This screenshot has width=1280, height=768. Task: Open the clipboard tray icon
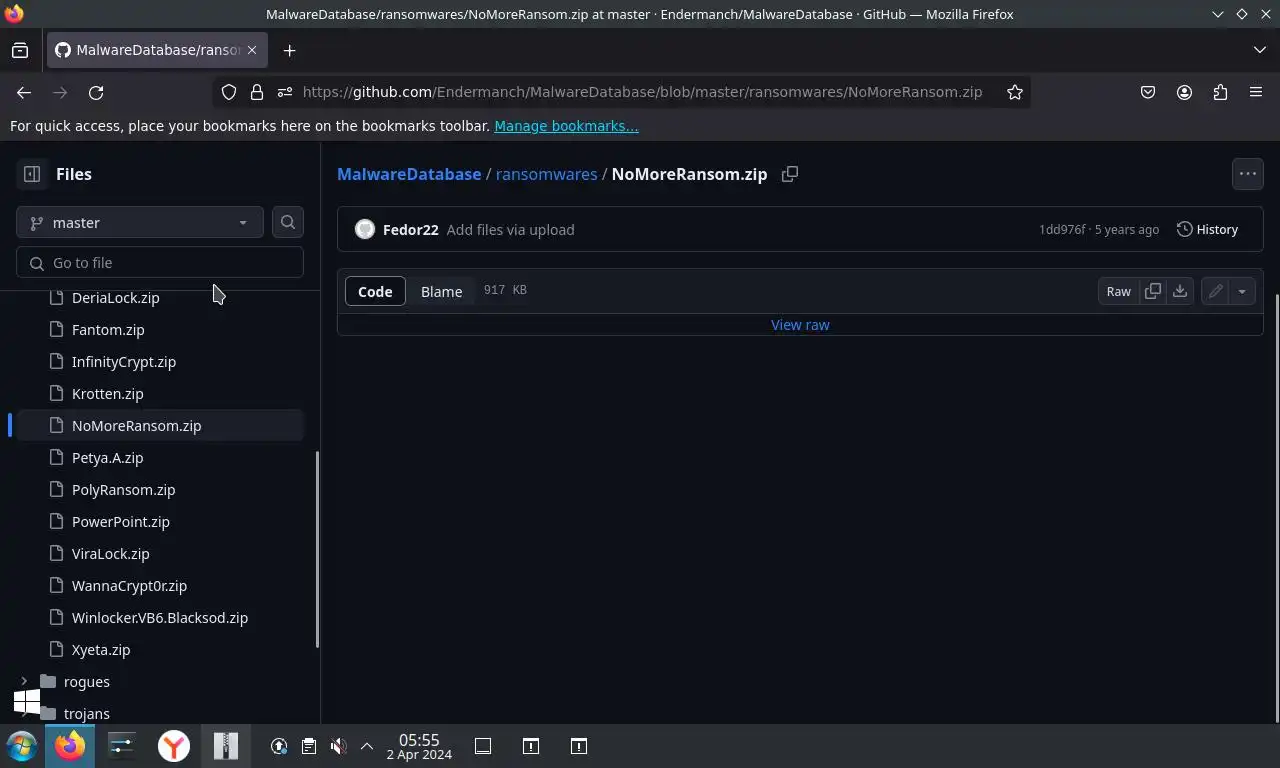tap(309, 746)
